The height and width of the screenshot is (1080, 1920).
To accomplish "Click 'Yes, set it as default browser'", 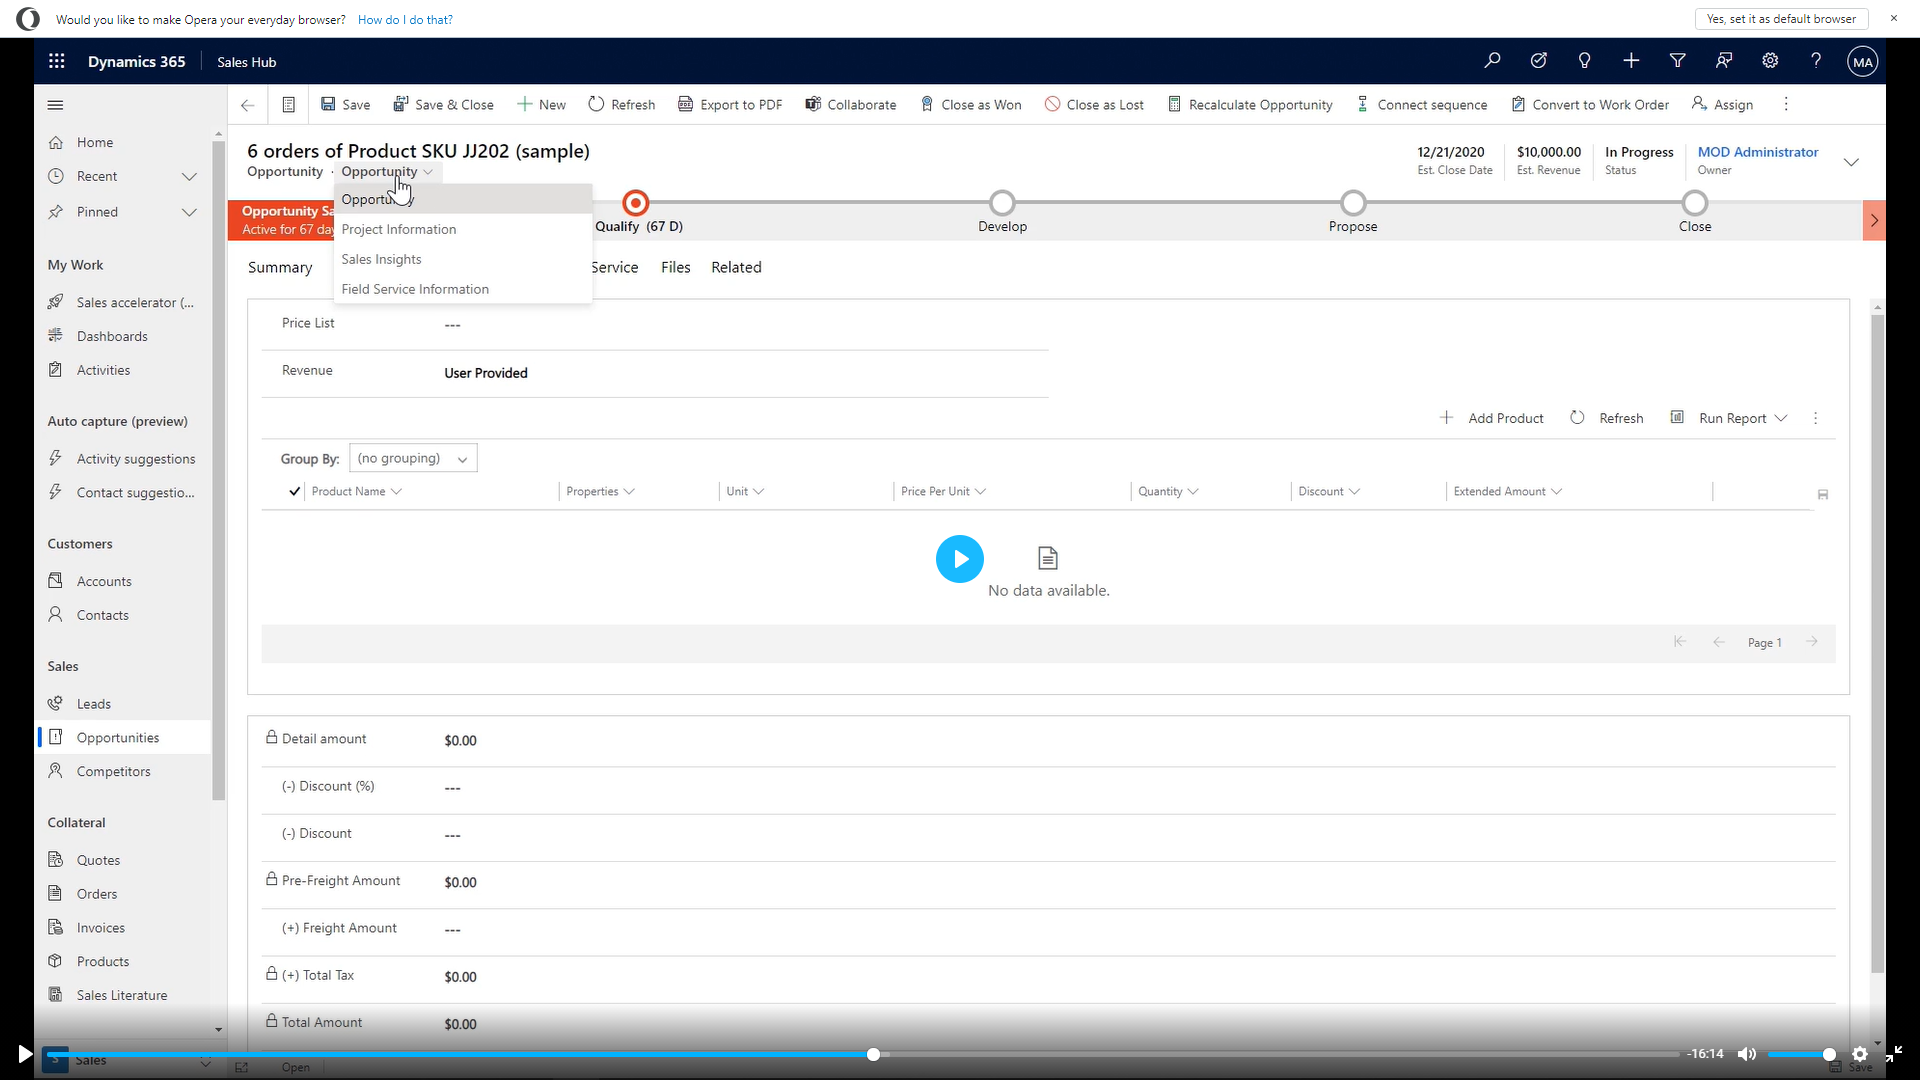I will [1781, 19].
